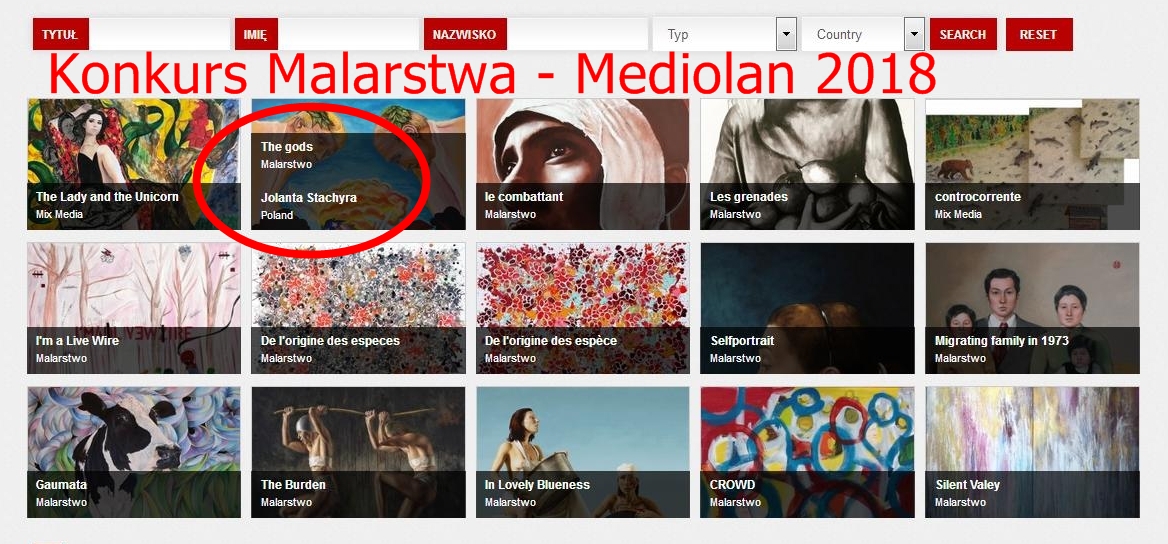Open the Typ dropdown arrow
Screen dimensions: 1168x544
click(786, 34)
